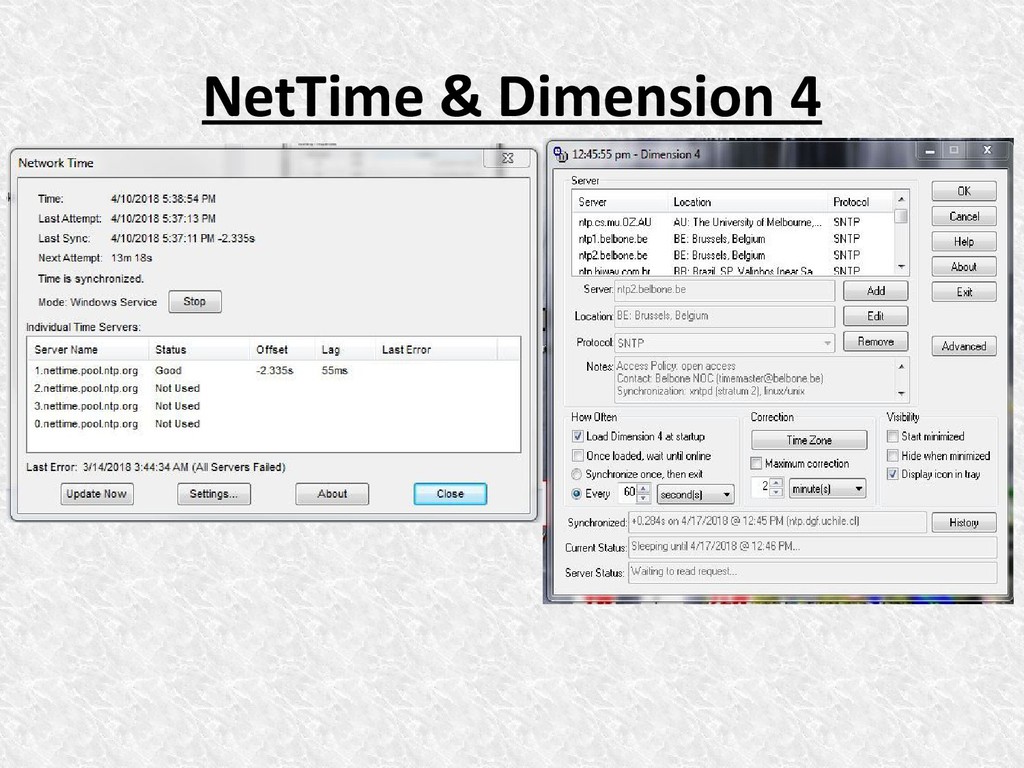
Task: Select ntp1.belbone.be server row
Action: pos(733,239)
